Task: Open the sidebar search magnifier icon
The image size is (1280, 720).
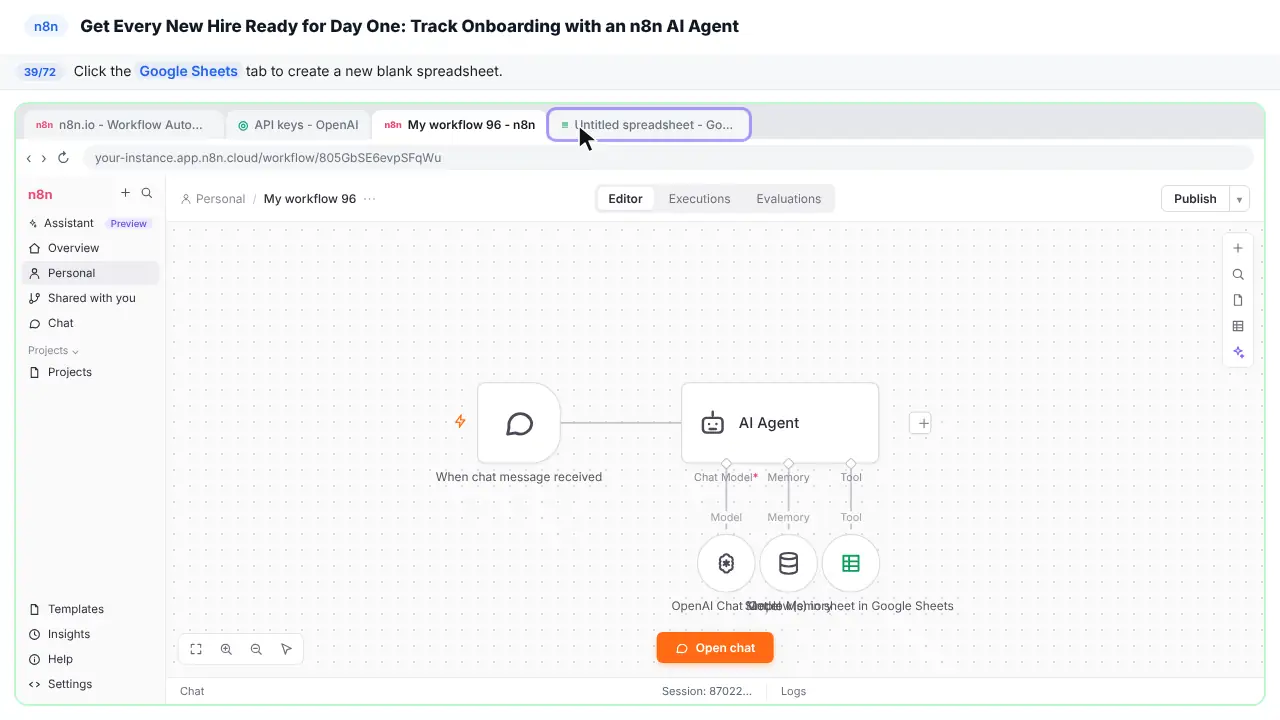Action: coord(147,193)
